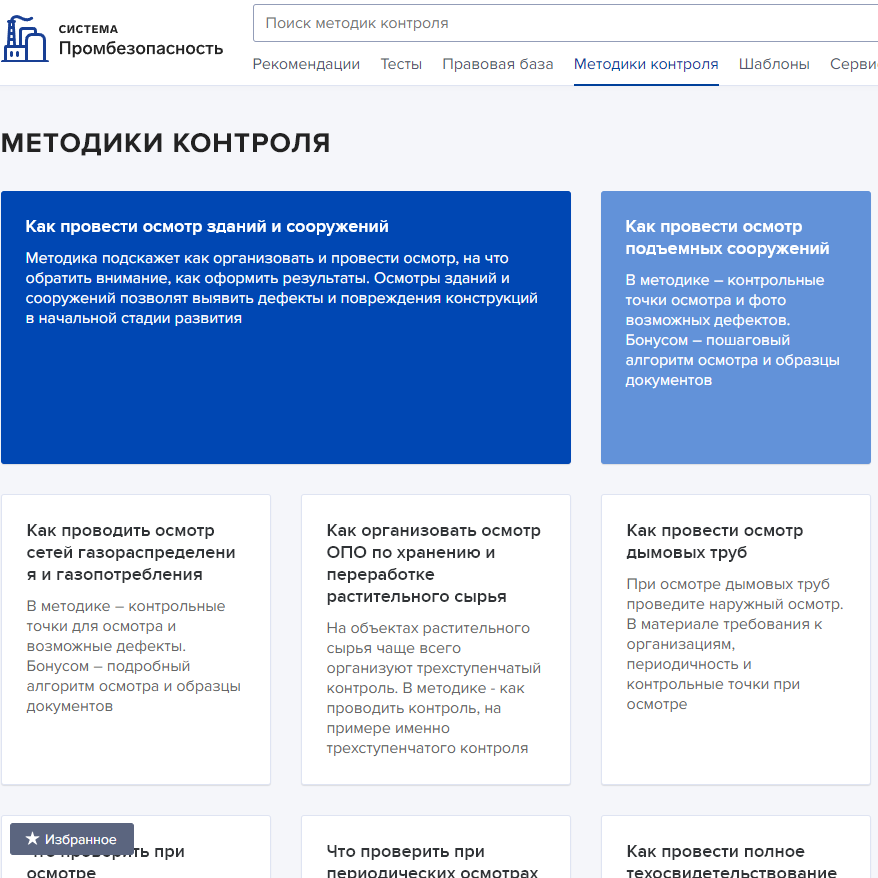Viewport: 878px width, 878px height.
Task: Click text 'Методика подскажет как организовать'
Action: click(282, 288)
